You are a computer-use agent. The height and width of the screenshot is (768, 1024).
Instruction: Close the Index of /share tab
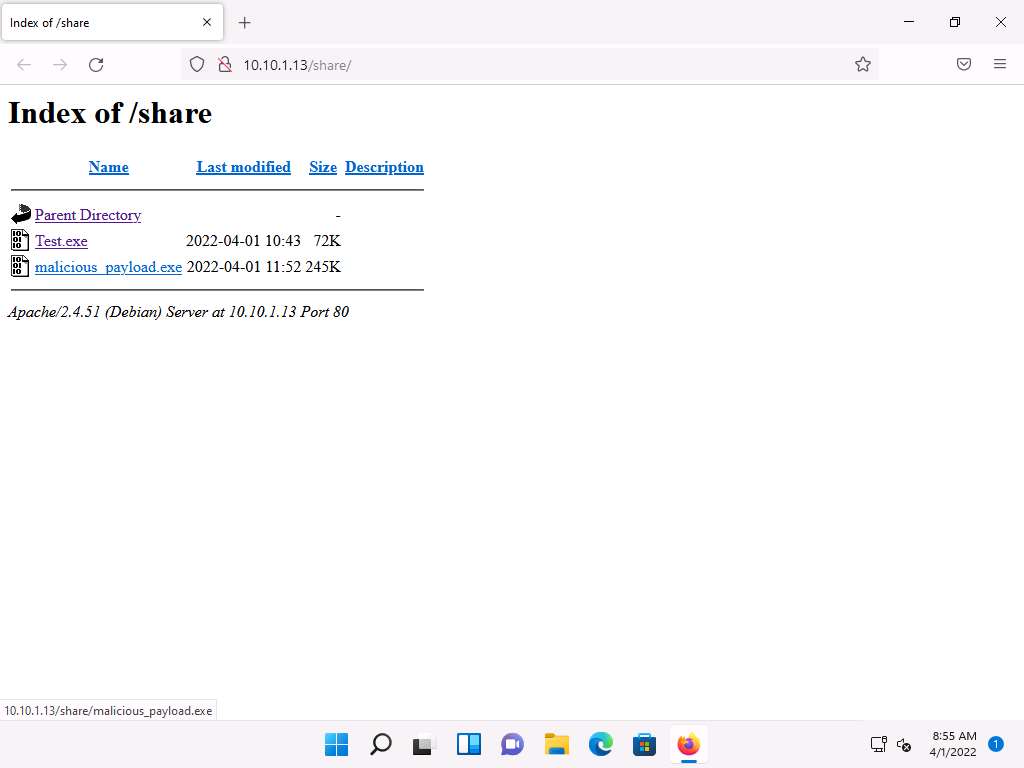point(207,22)
